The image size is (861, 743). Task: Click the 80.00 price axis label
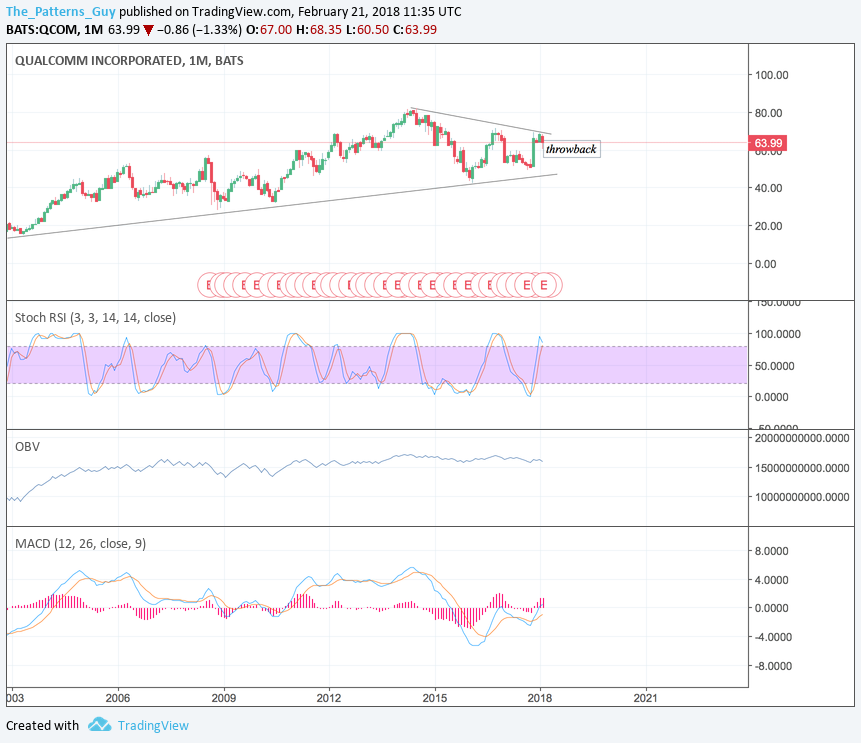(x=768, y=113)
